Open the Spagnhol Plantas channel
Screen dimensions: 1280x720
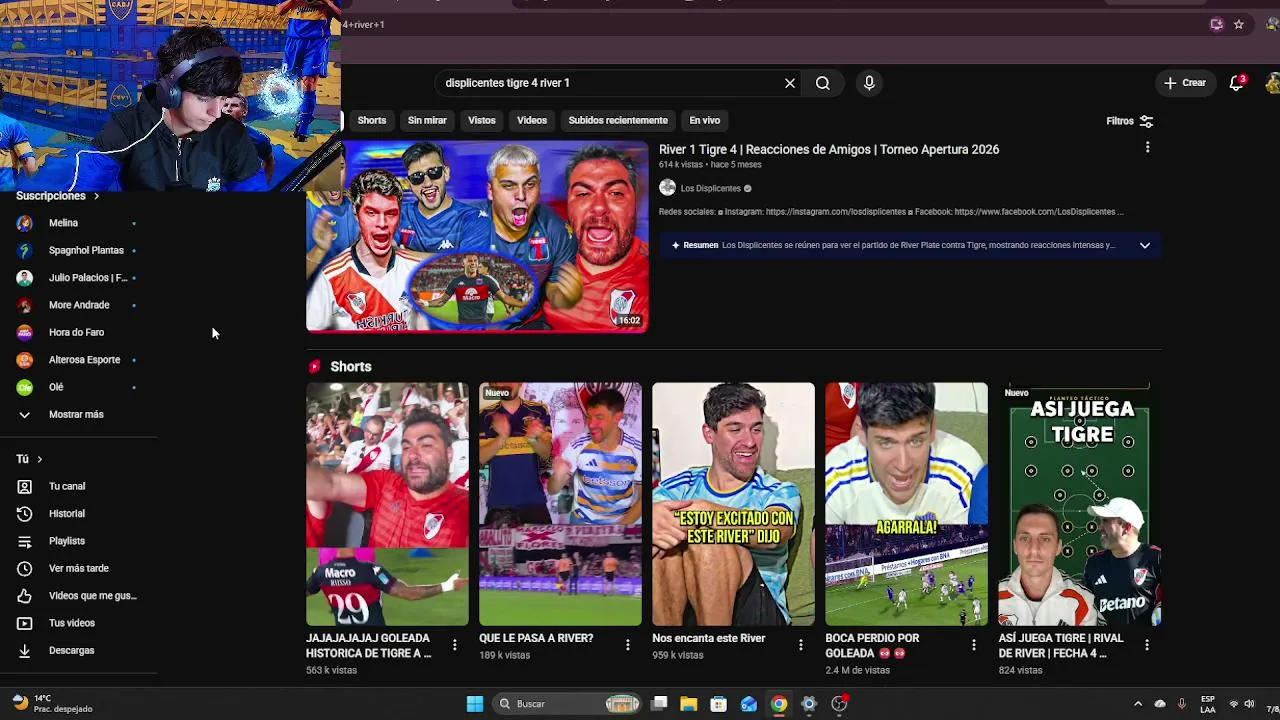pos(86,250)
